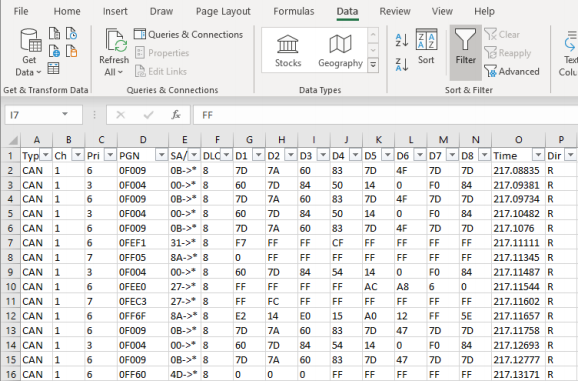Open Existing Connections icon
578x382 pixels.
72,51
